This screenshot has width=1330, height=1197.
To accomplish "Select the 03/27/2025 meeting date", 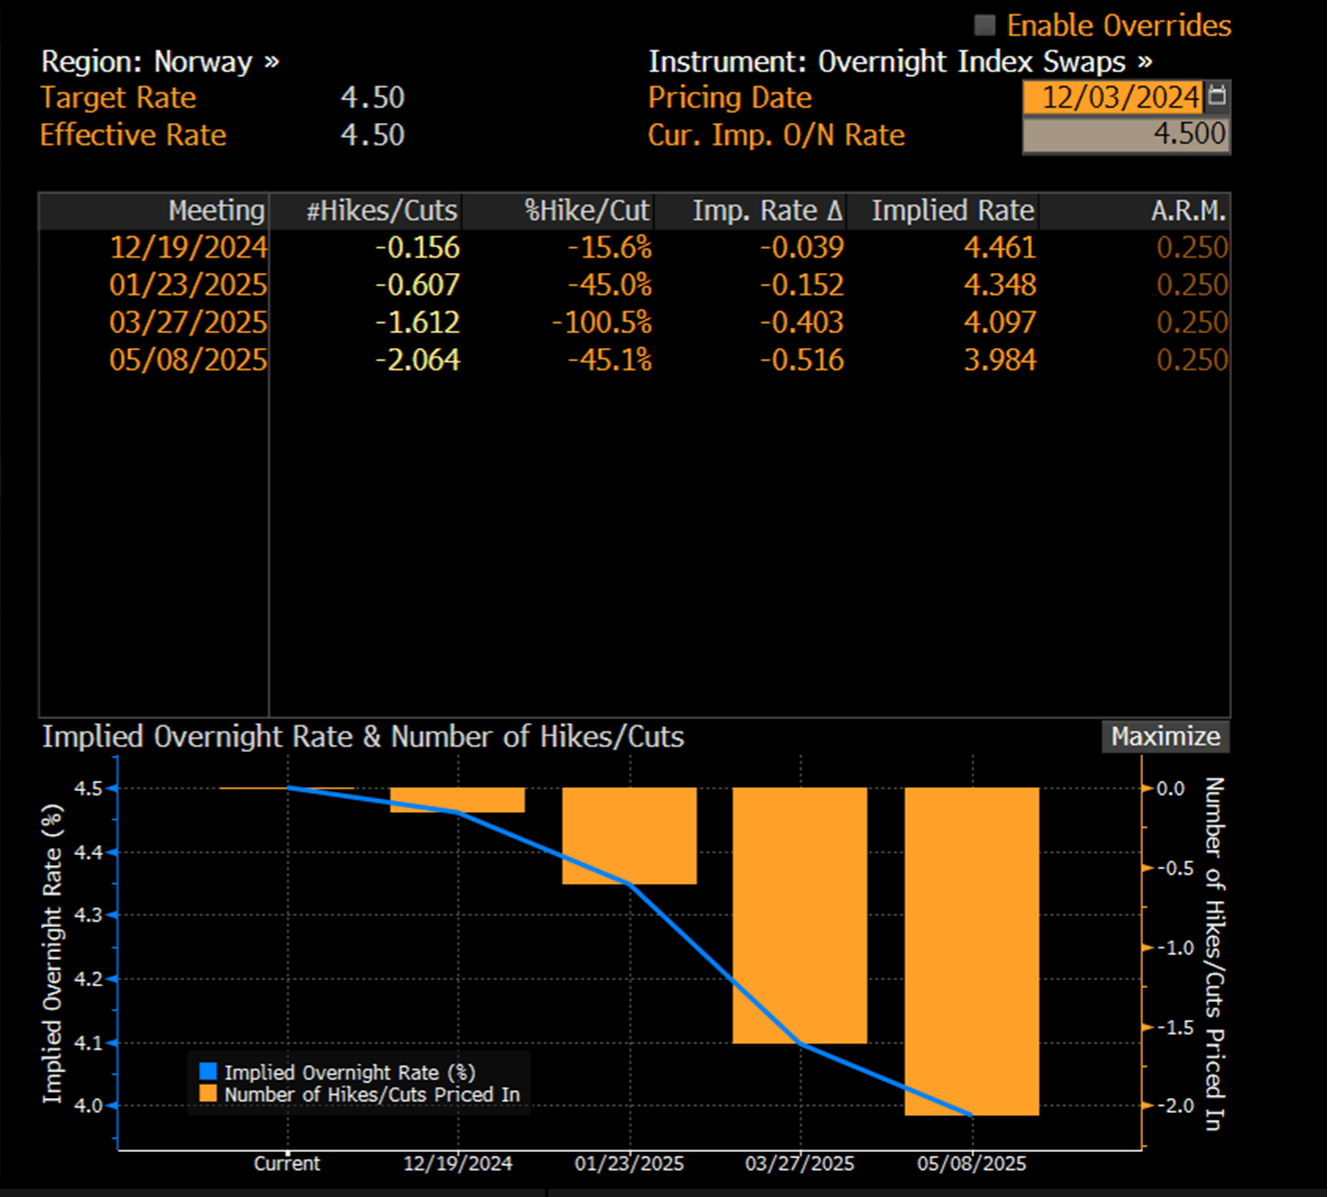I will 188,323.
